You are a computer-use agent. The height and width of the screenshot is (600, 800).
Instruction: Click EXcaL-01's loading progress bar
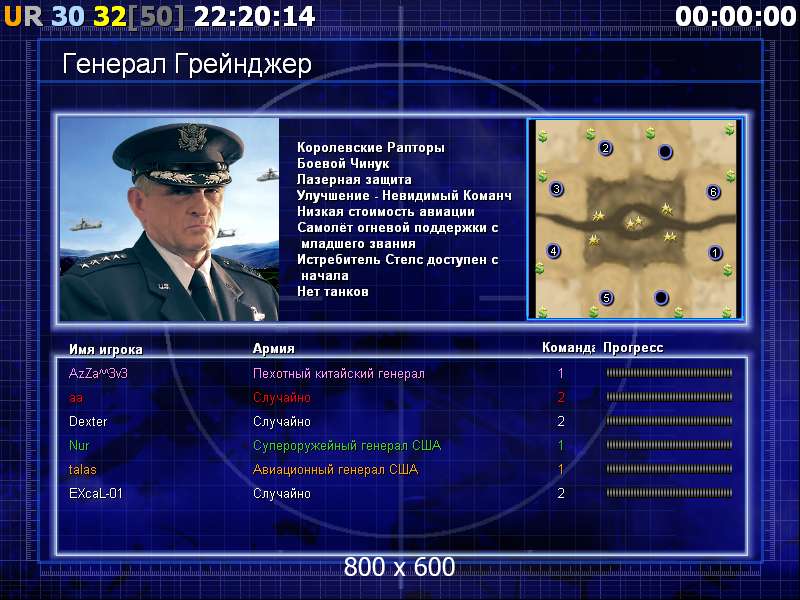669,493
